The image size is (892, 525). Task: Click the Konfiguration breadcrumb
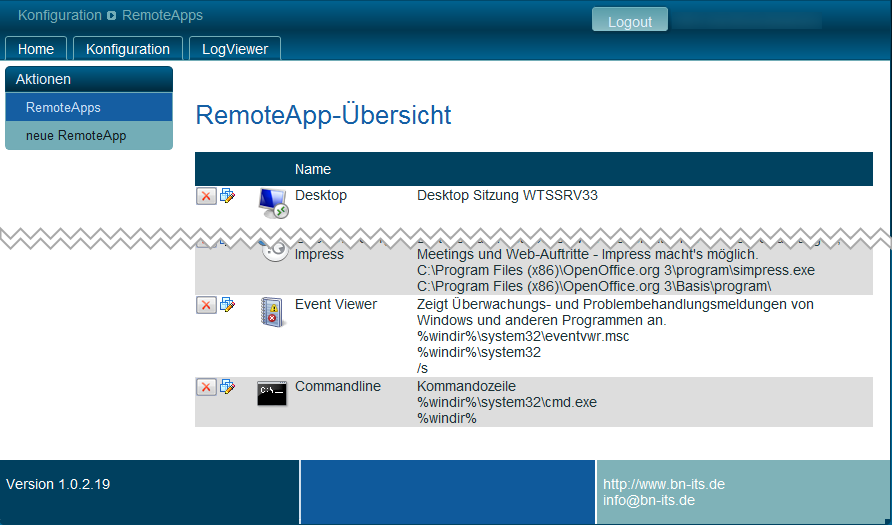tap(60, 15)
